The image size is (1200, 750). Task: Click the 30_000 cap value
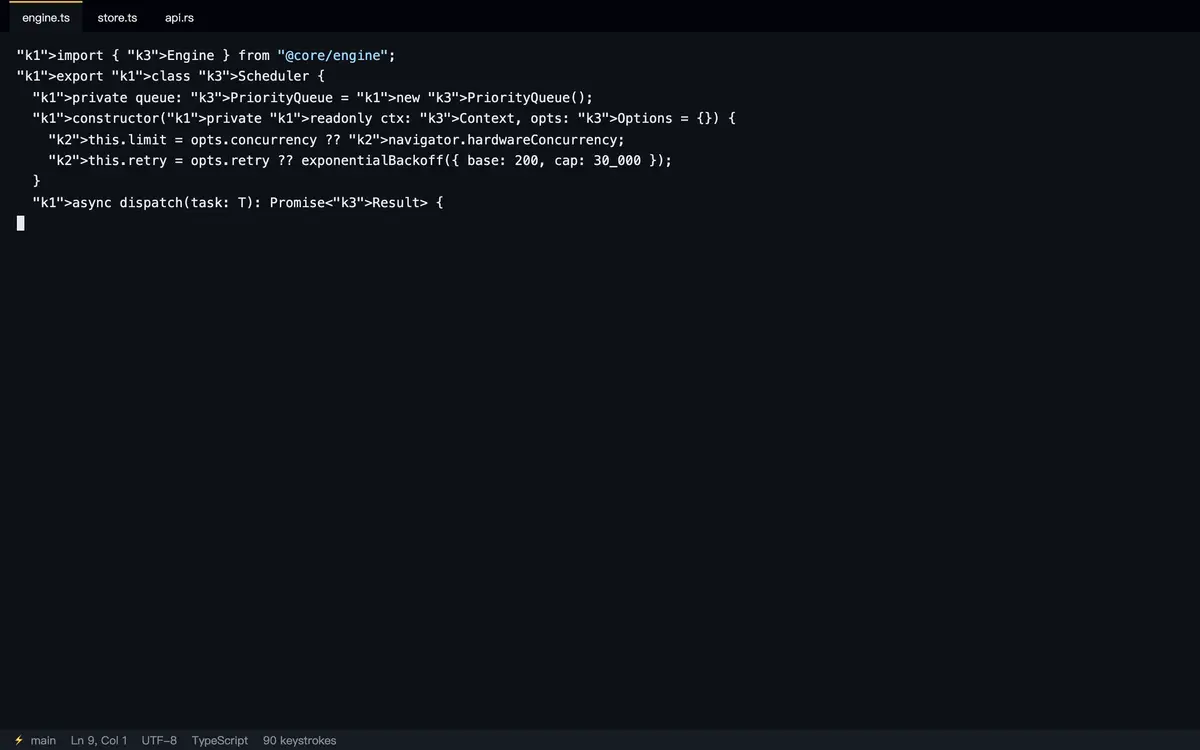[617, 160]
